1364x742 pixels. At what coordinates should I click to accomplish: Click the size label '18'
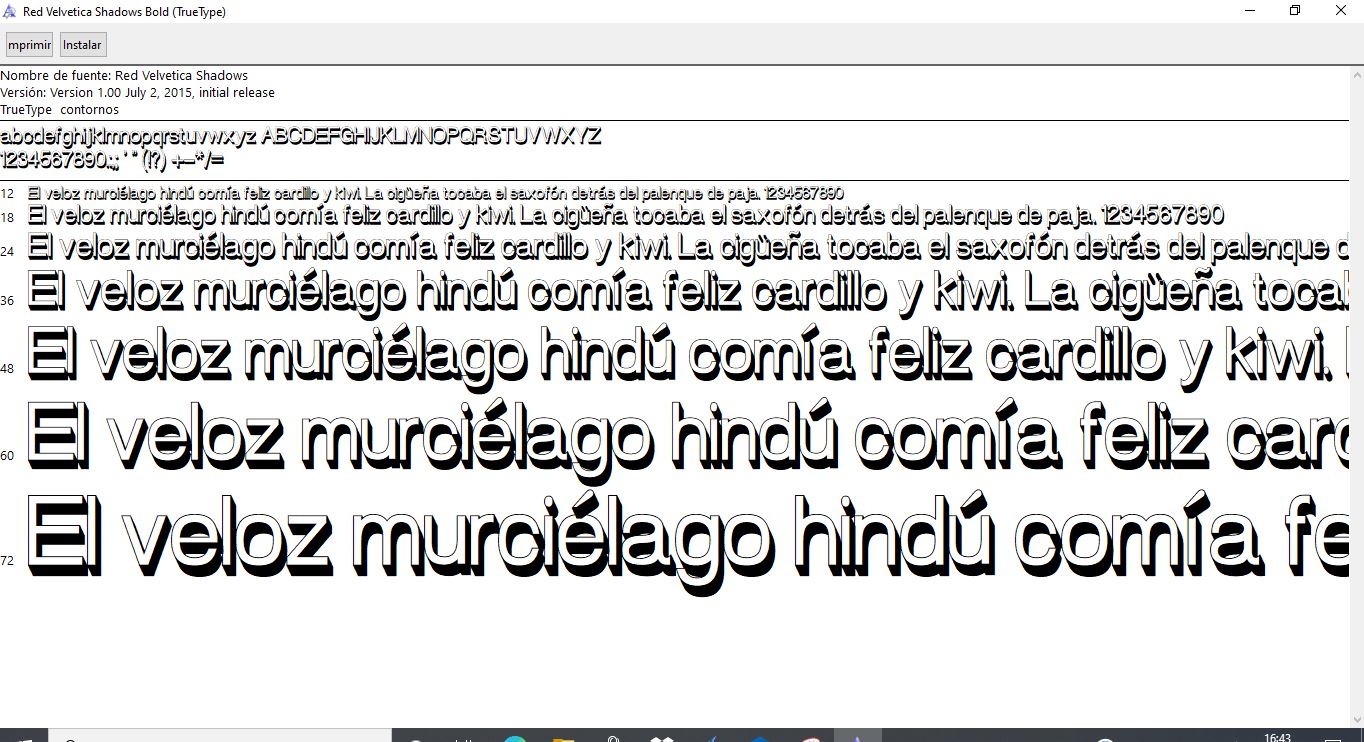coord(7,217)
